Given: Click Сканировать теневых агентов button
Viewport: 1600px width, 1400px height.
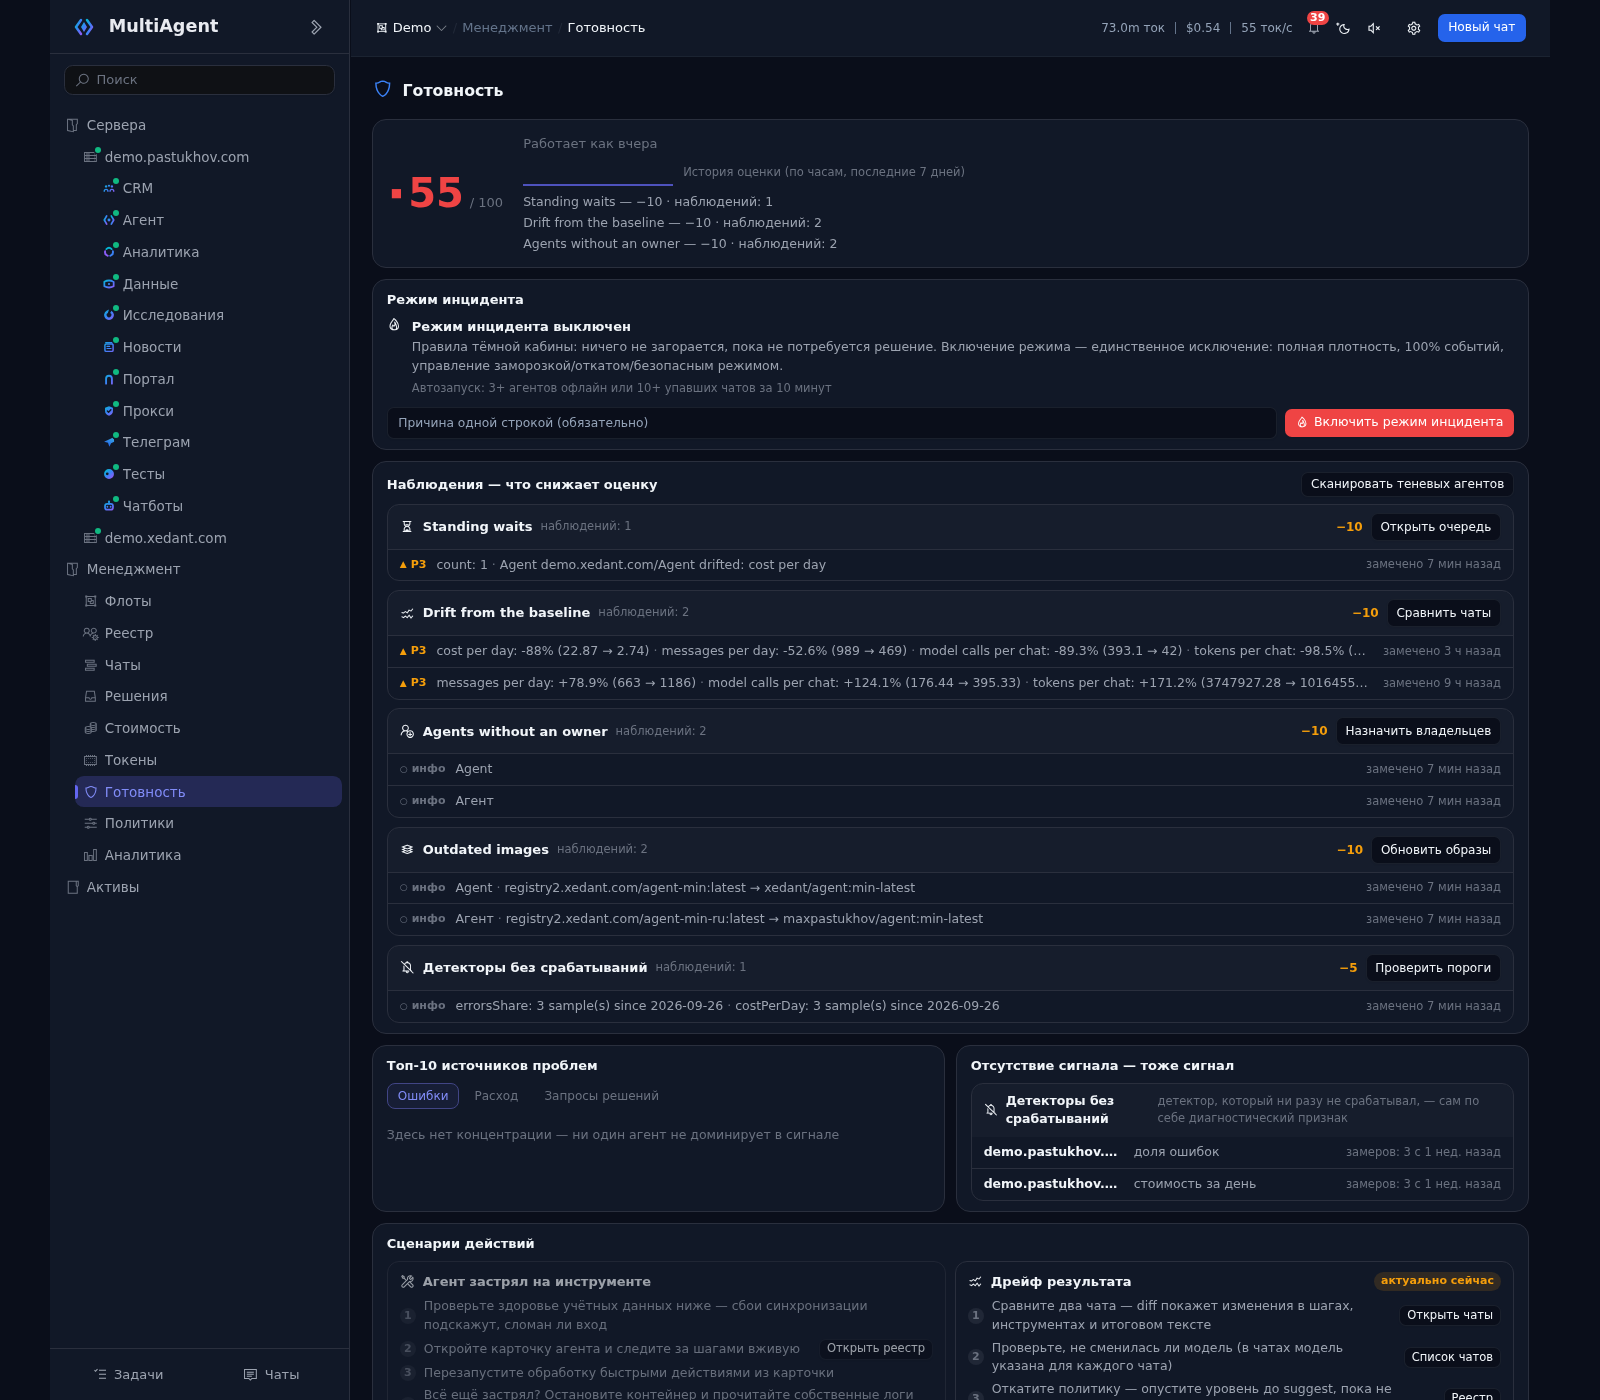Looking at the screenshot, I should [1407, 484].
